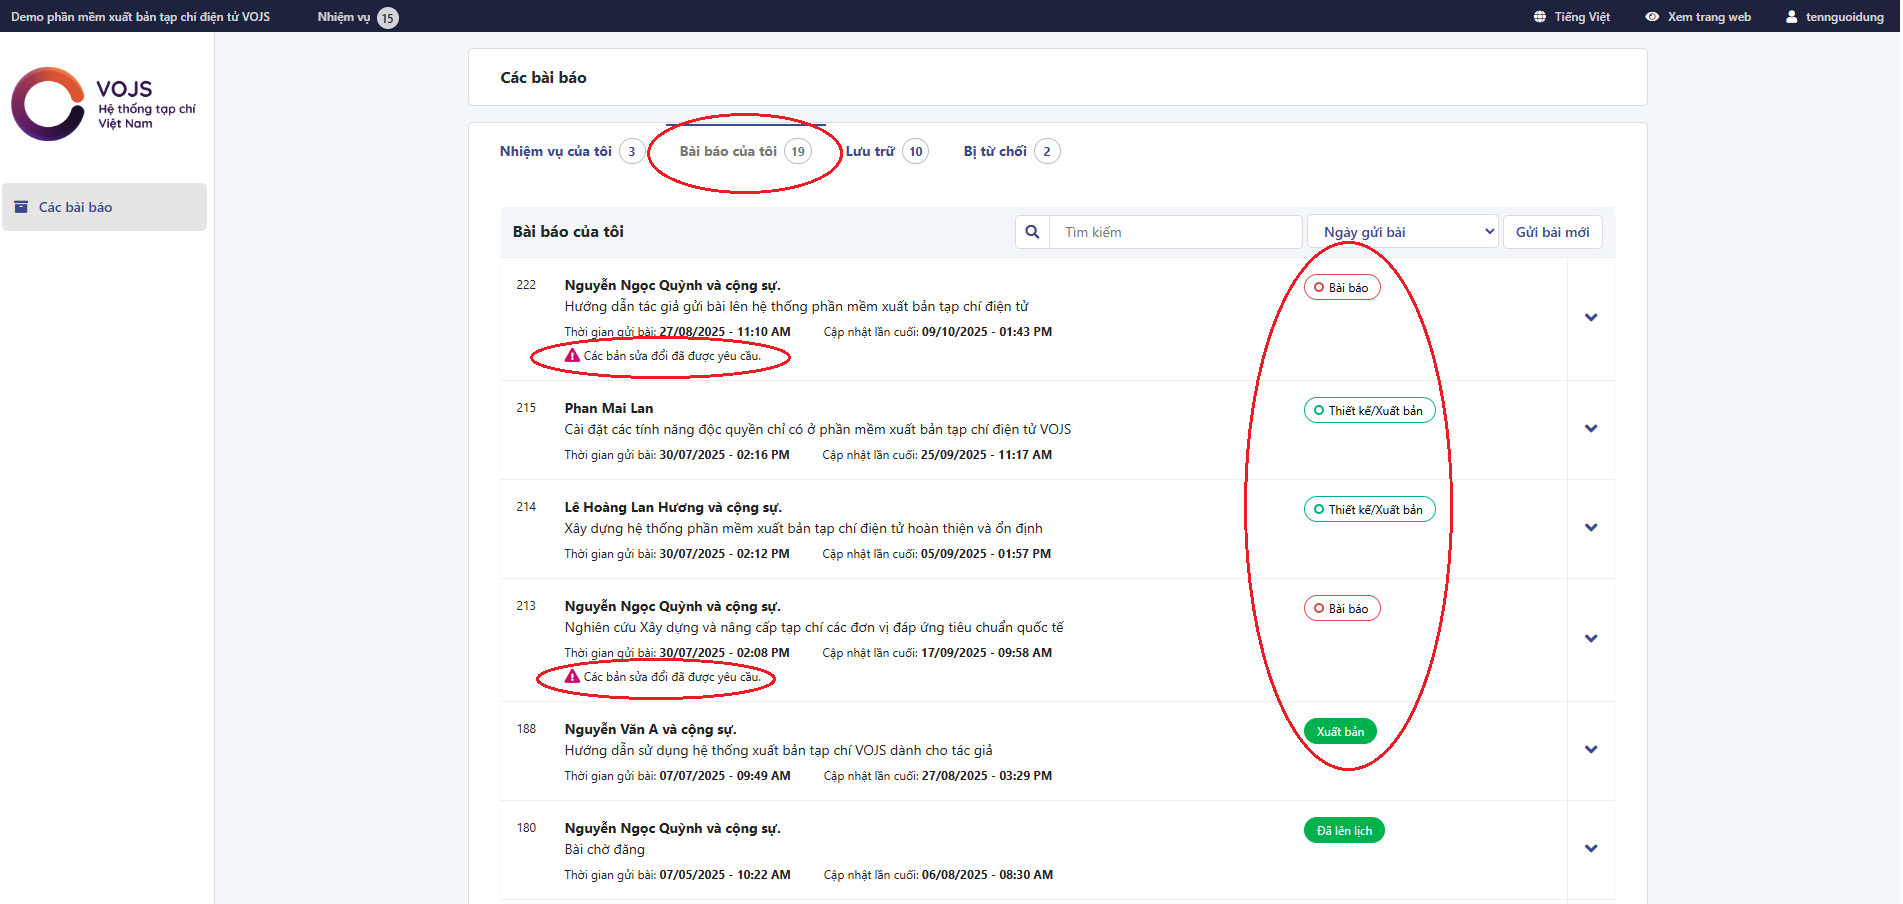
Task: Open article title of submission 214
Action: pyautogui.click(x=803, y=529)
